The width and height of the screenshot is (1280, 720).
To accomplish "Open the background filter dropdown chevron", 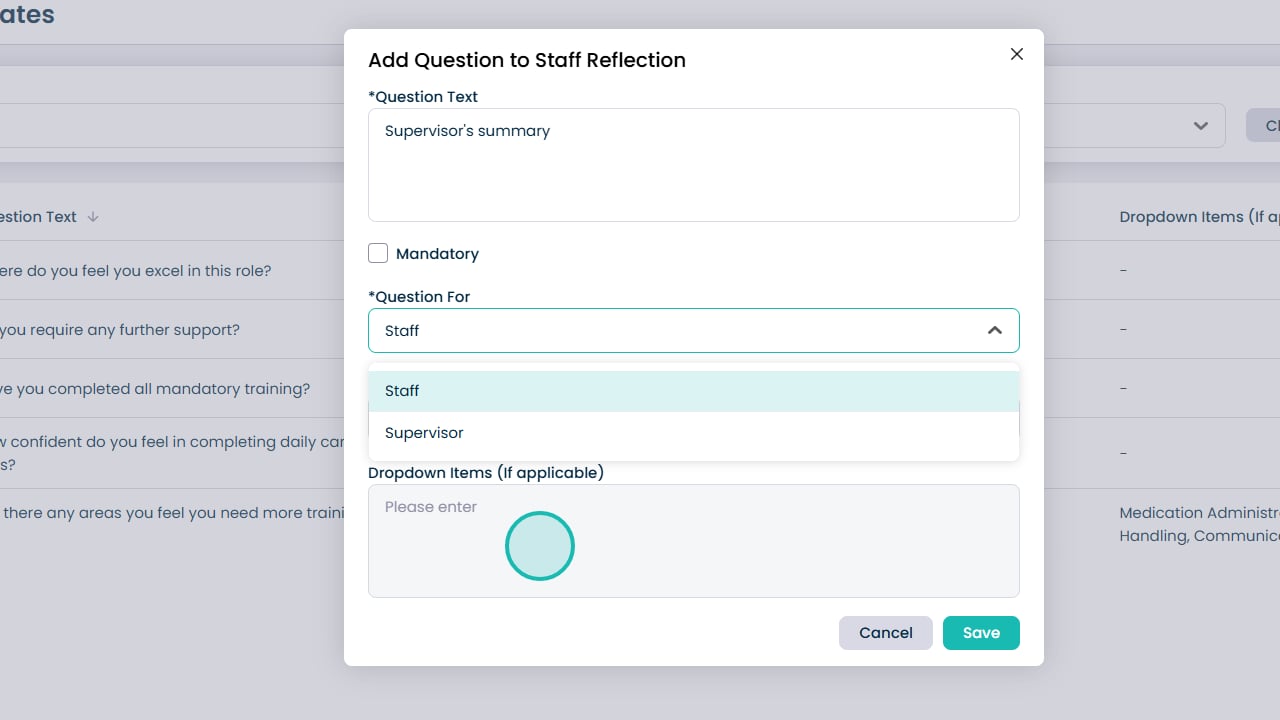I will 1200,126.
